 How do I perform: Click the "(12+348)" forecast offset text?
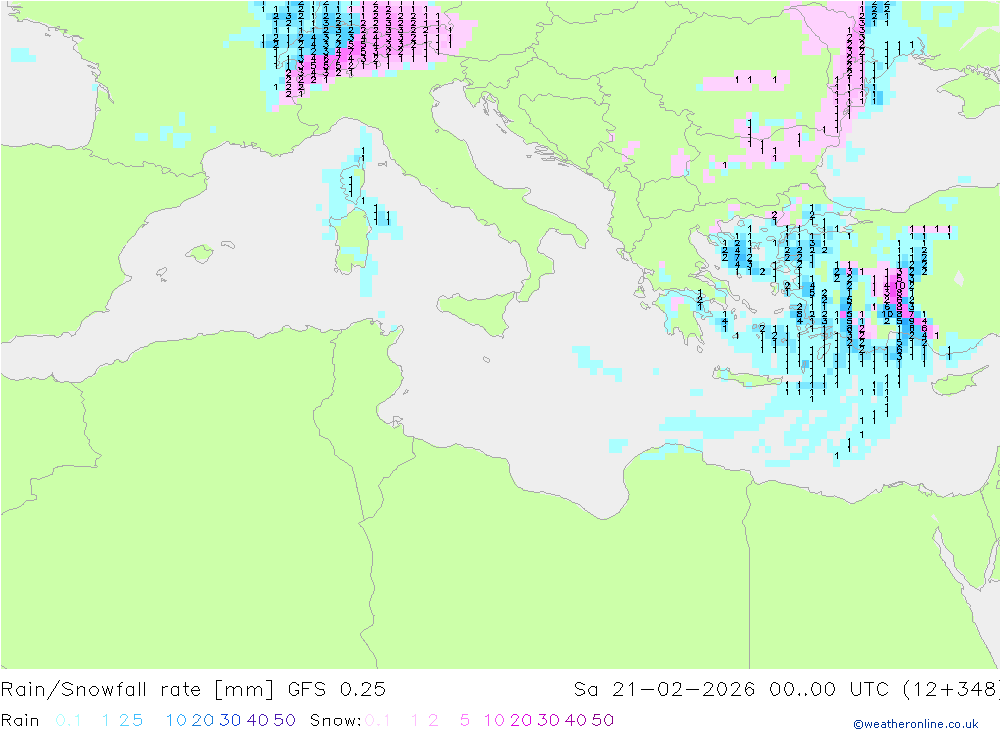(951, 690)
